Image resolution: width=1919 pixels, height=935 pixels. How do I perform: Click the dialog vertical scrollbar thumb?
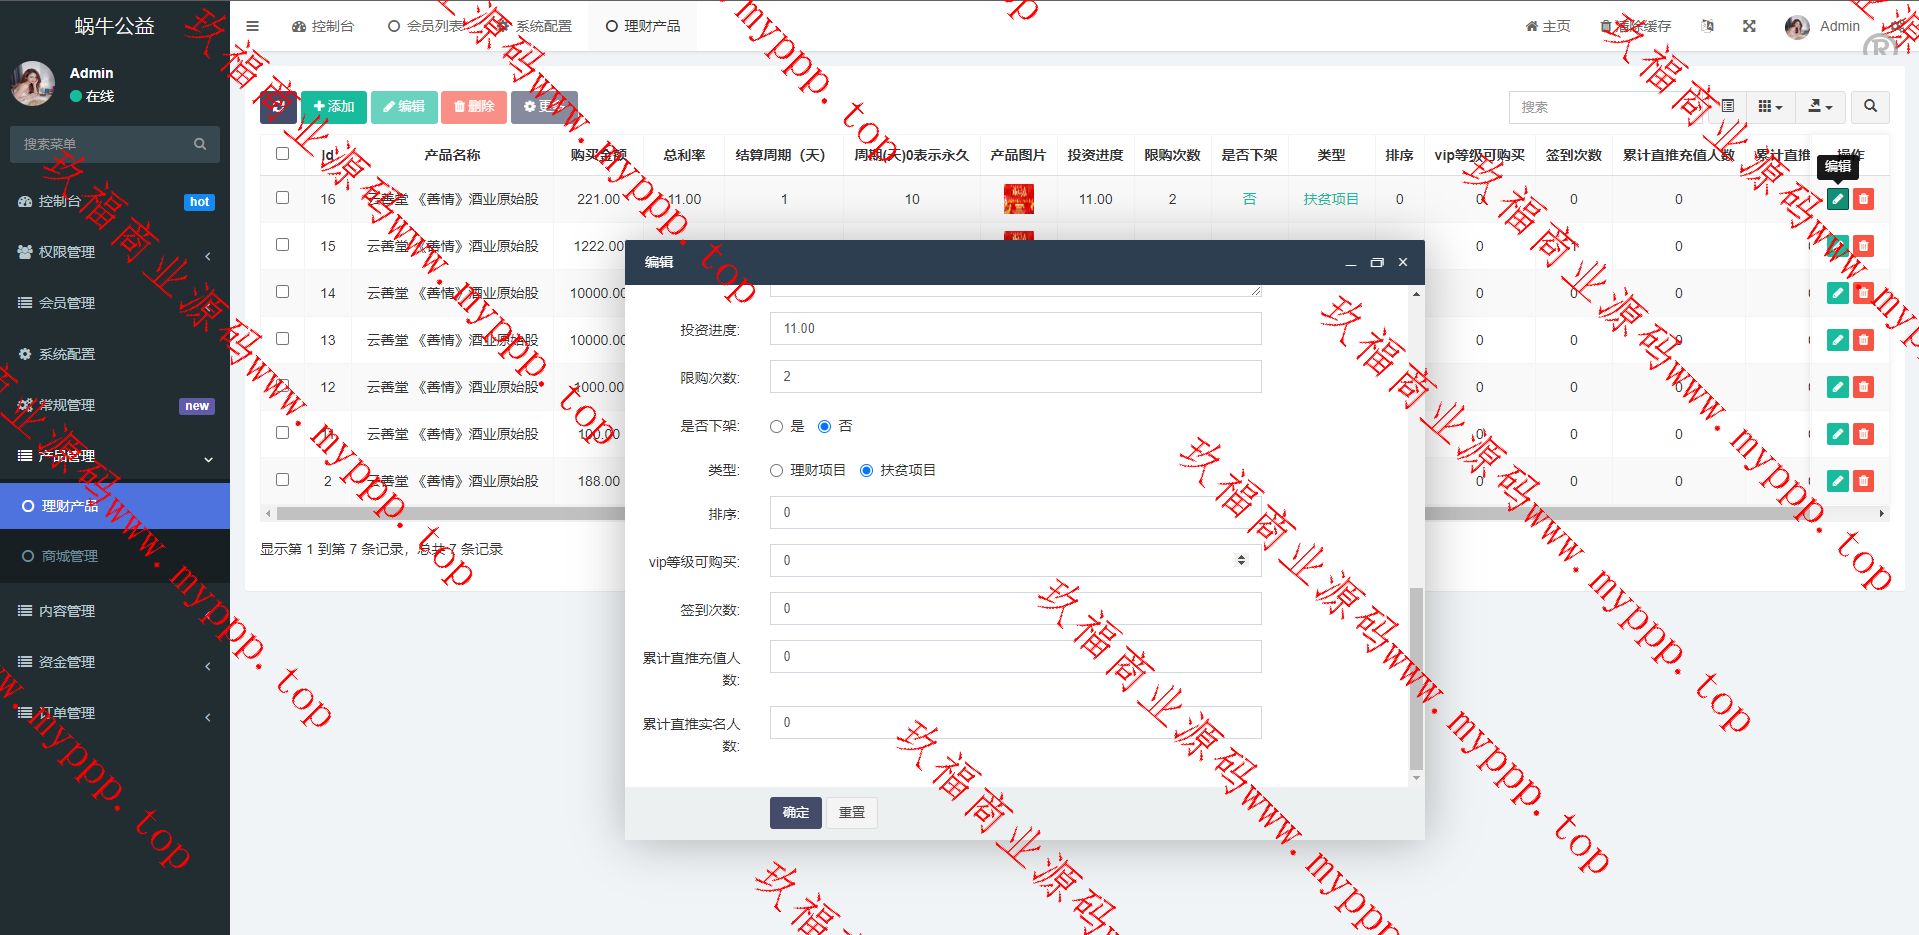1415,680
